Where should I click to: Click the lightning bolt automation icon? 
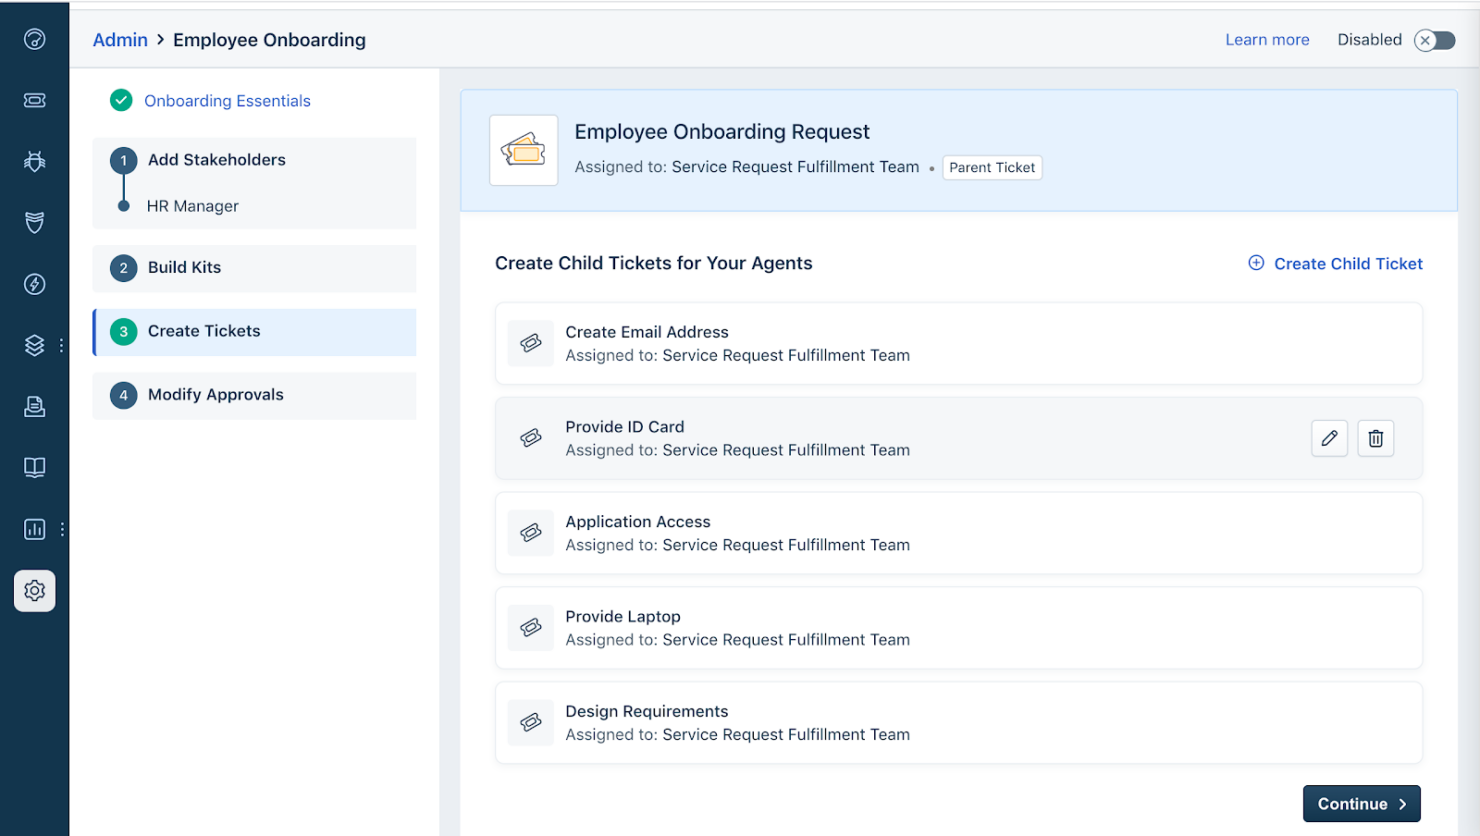click(x=35, y=283)
